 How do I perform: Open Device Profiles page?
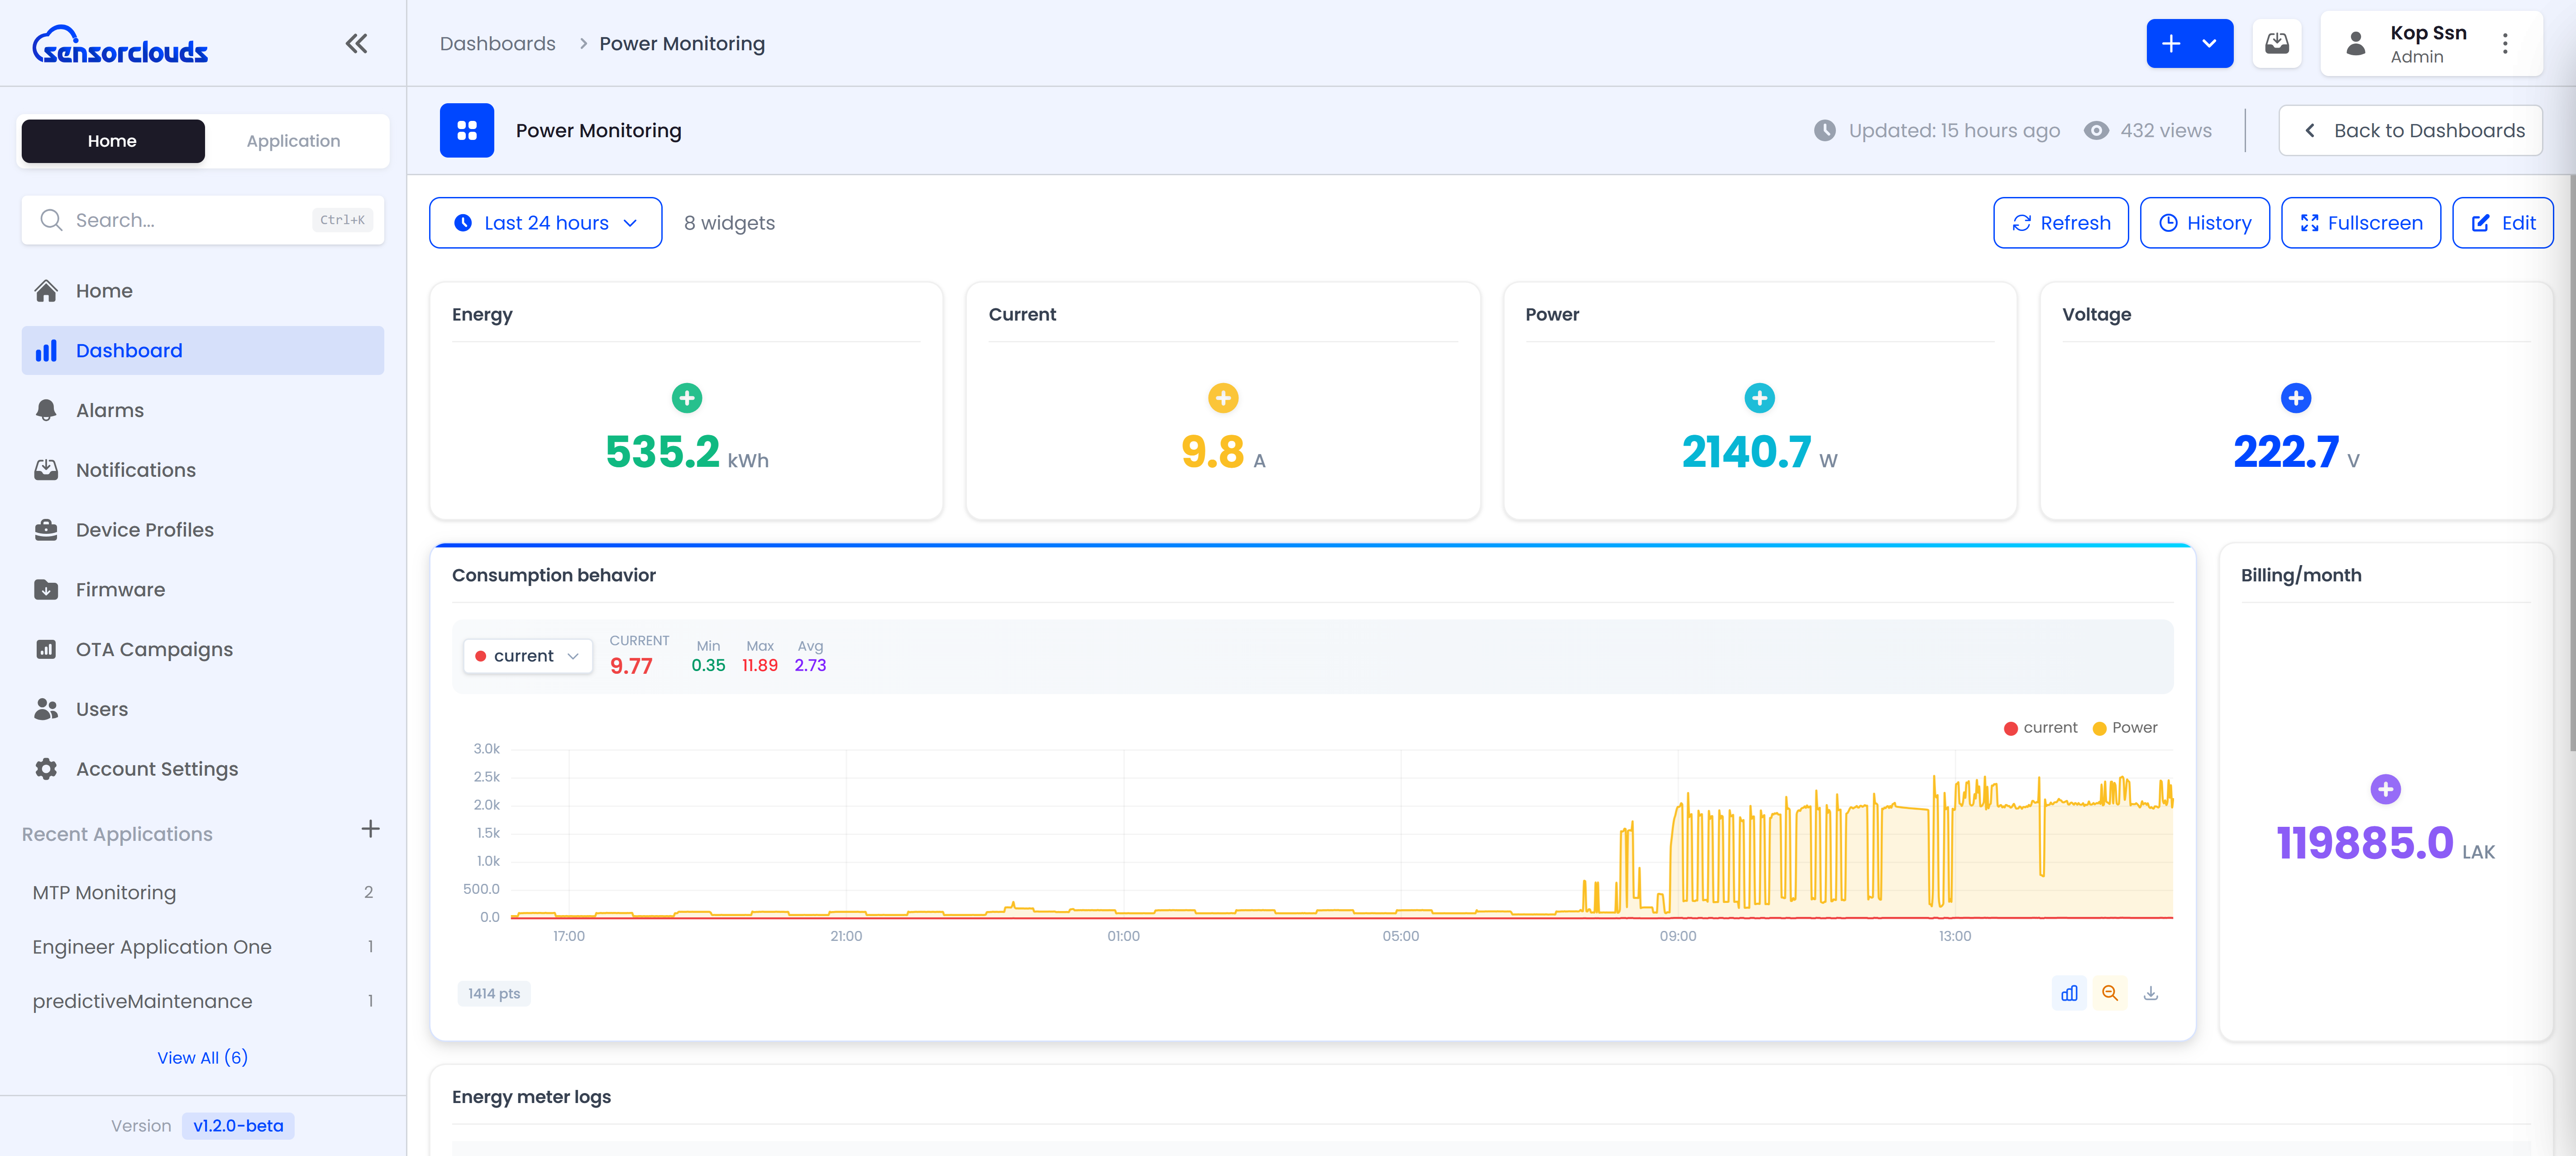[203, 530]
